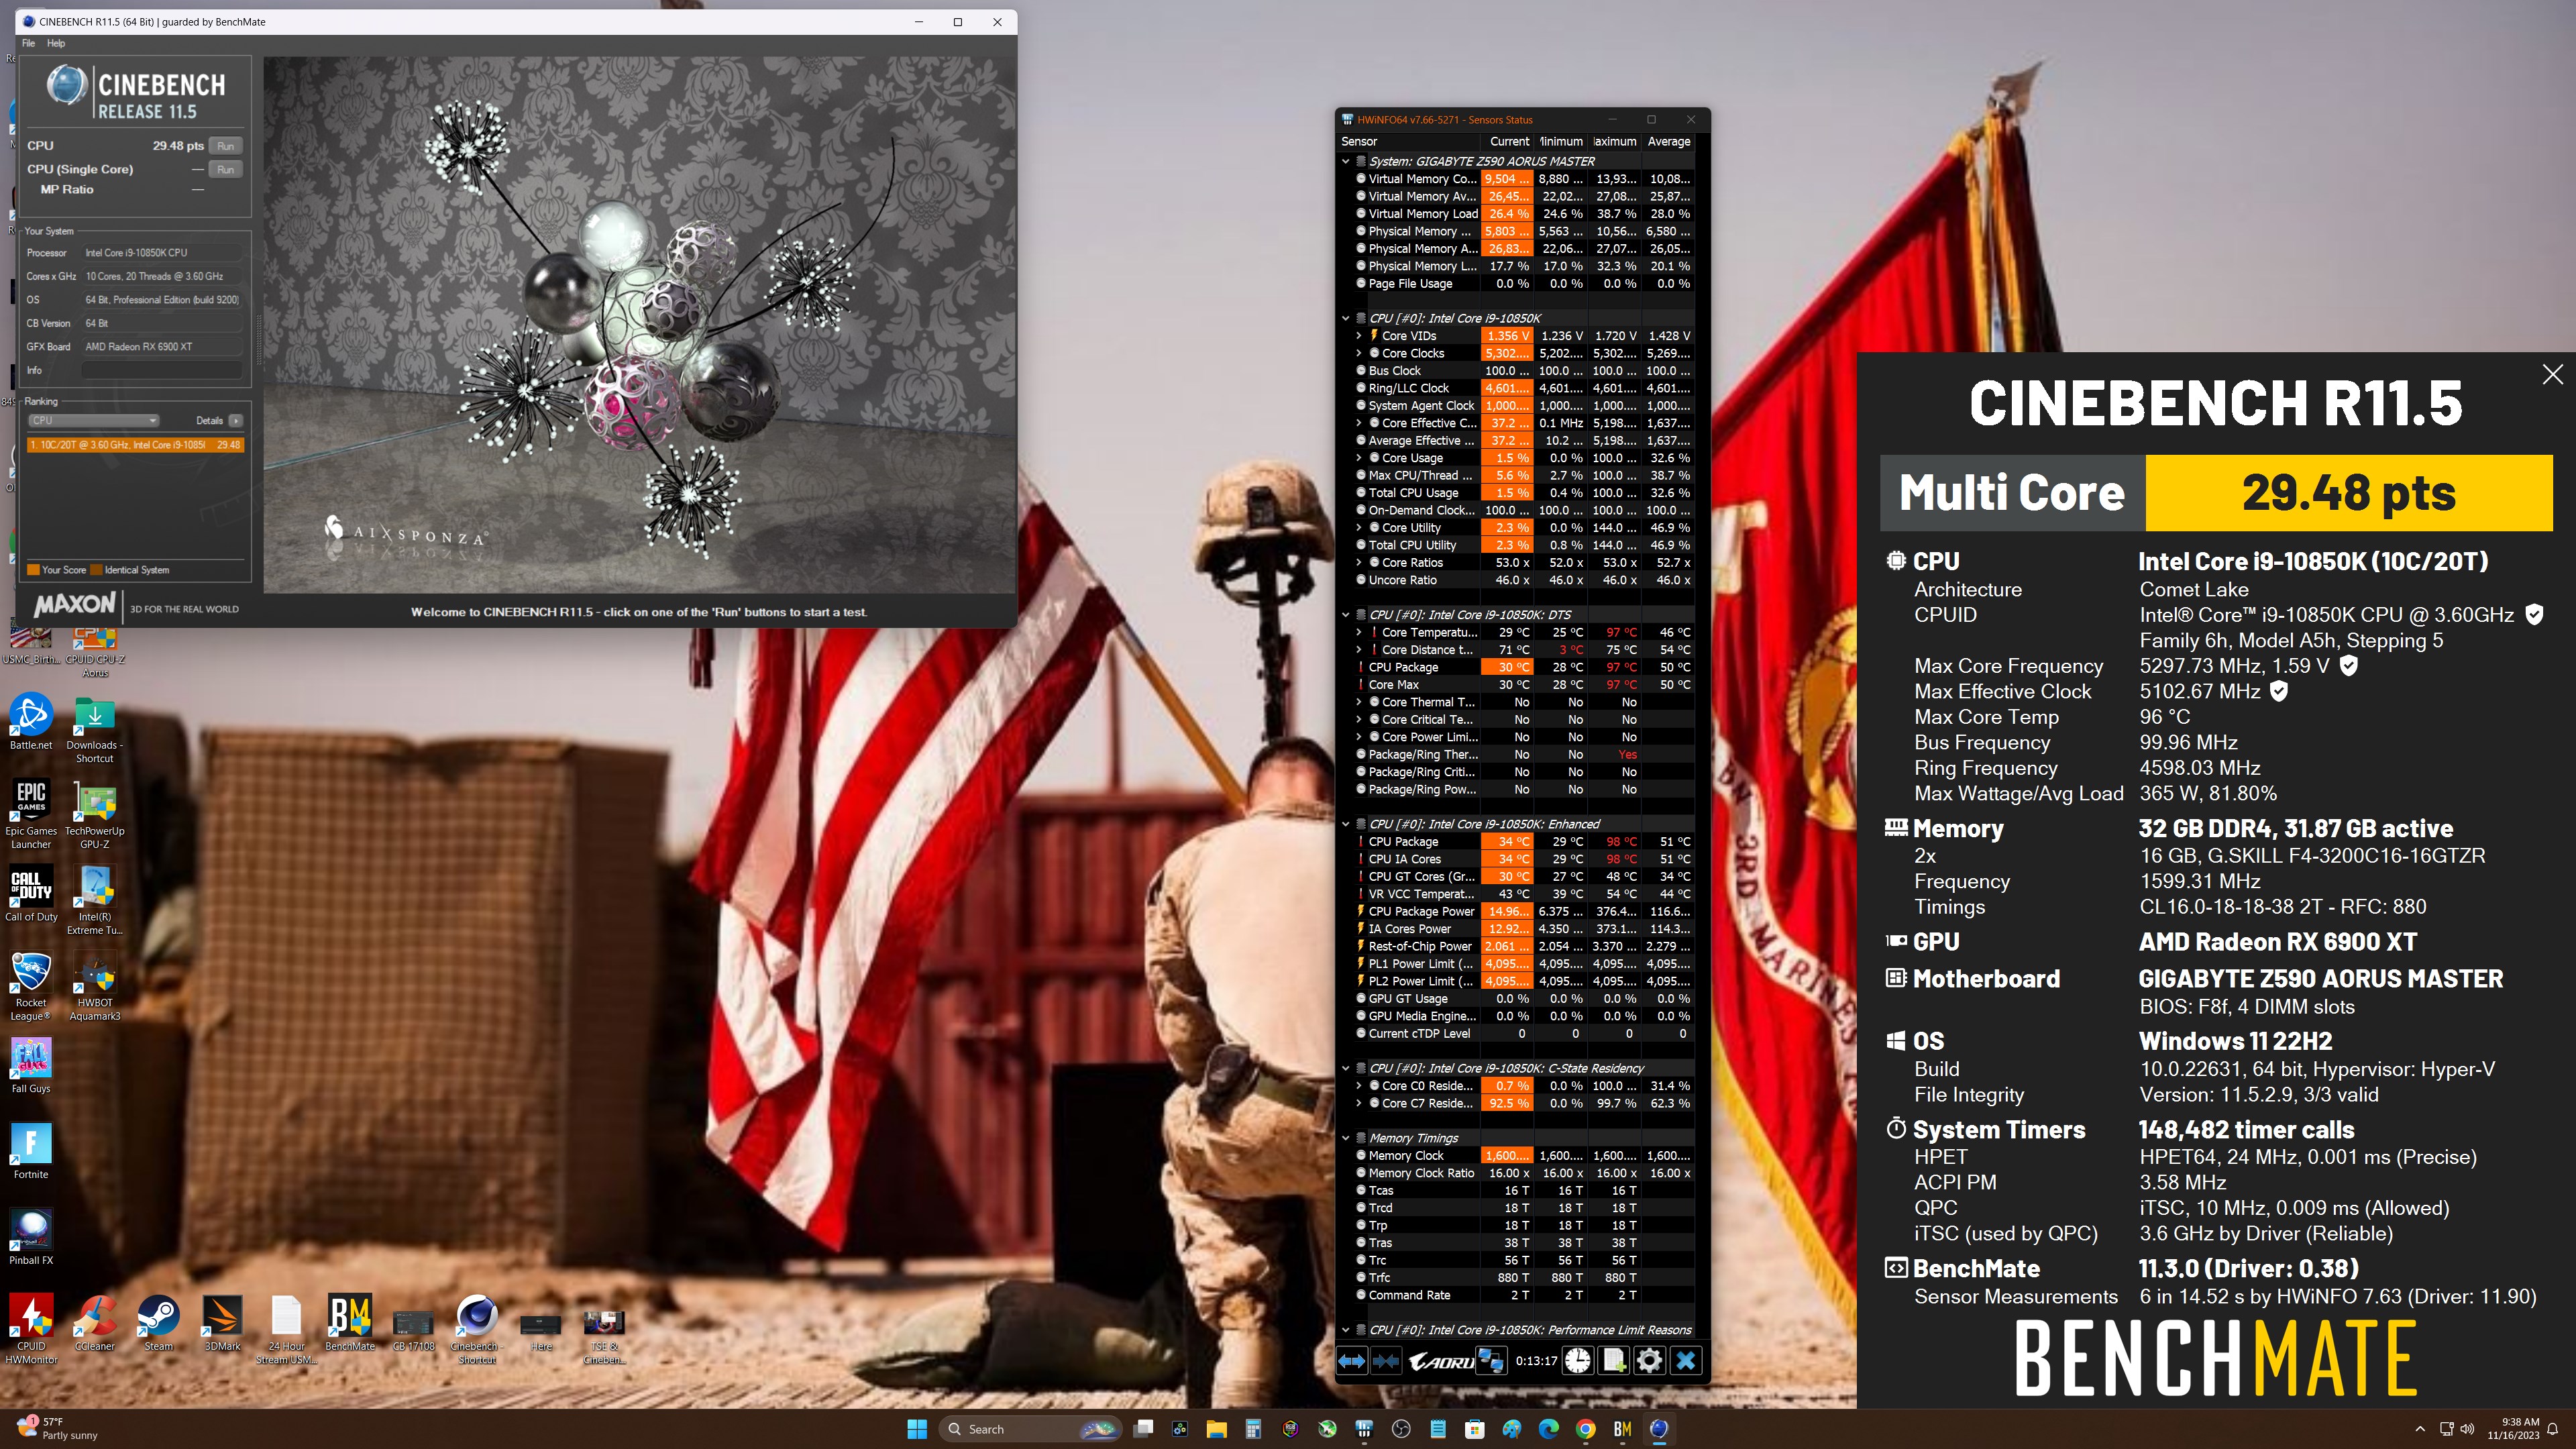Close the BenchMate result overlay X
Screen dimensions: 2576x1449
click(x=2552, y=375)
